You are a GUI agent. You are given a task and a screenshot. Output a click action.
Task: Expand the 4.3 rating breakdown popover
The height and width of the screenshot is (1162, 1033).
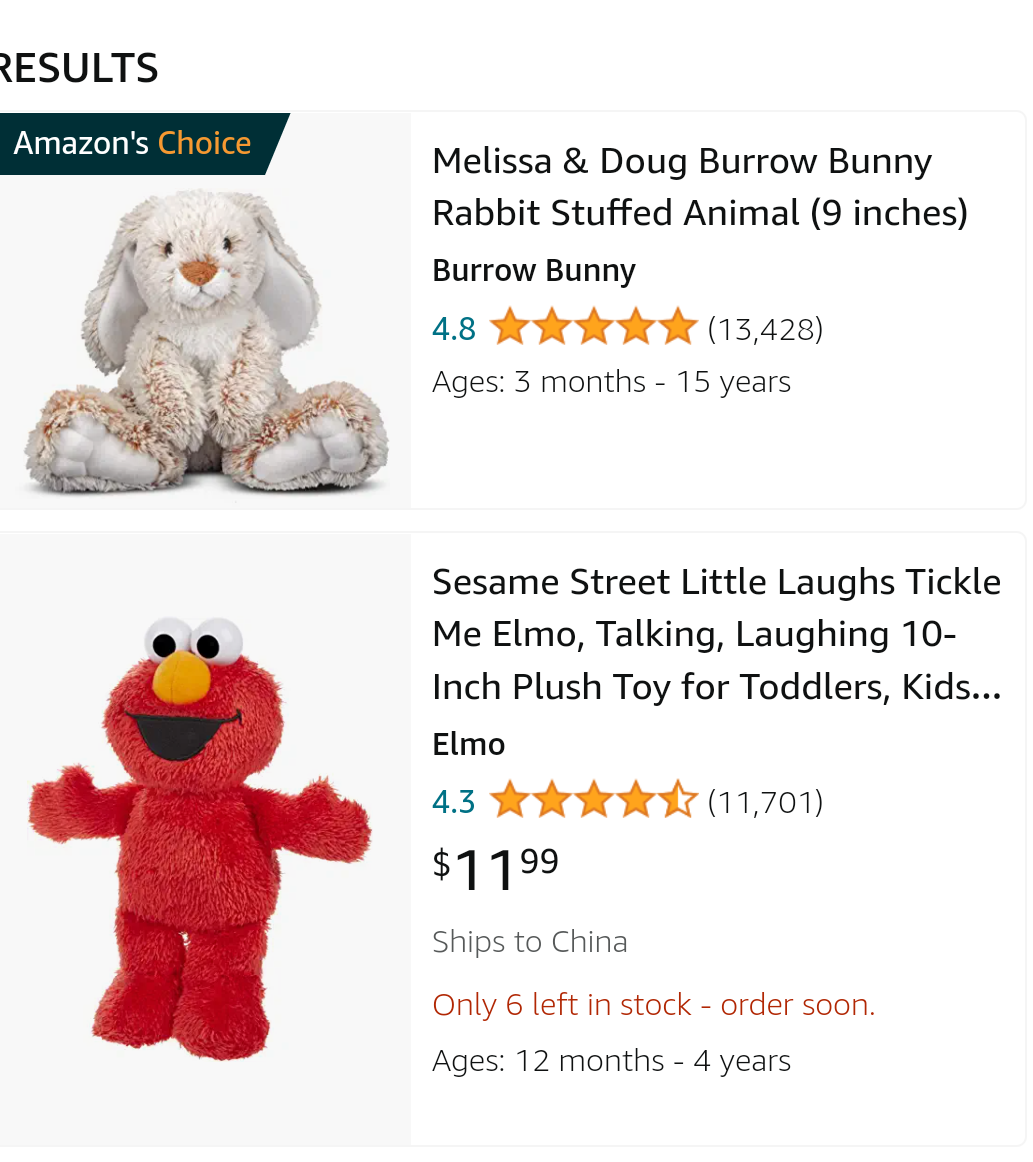(454, 801)
